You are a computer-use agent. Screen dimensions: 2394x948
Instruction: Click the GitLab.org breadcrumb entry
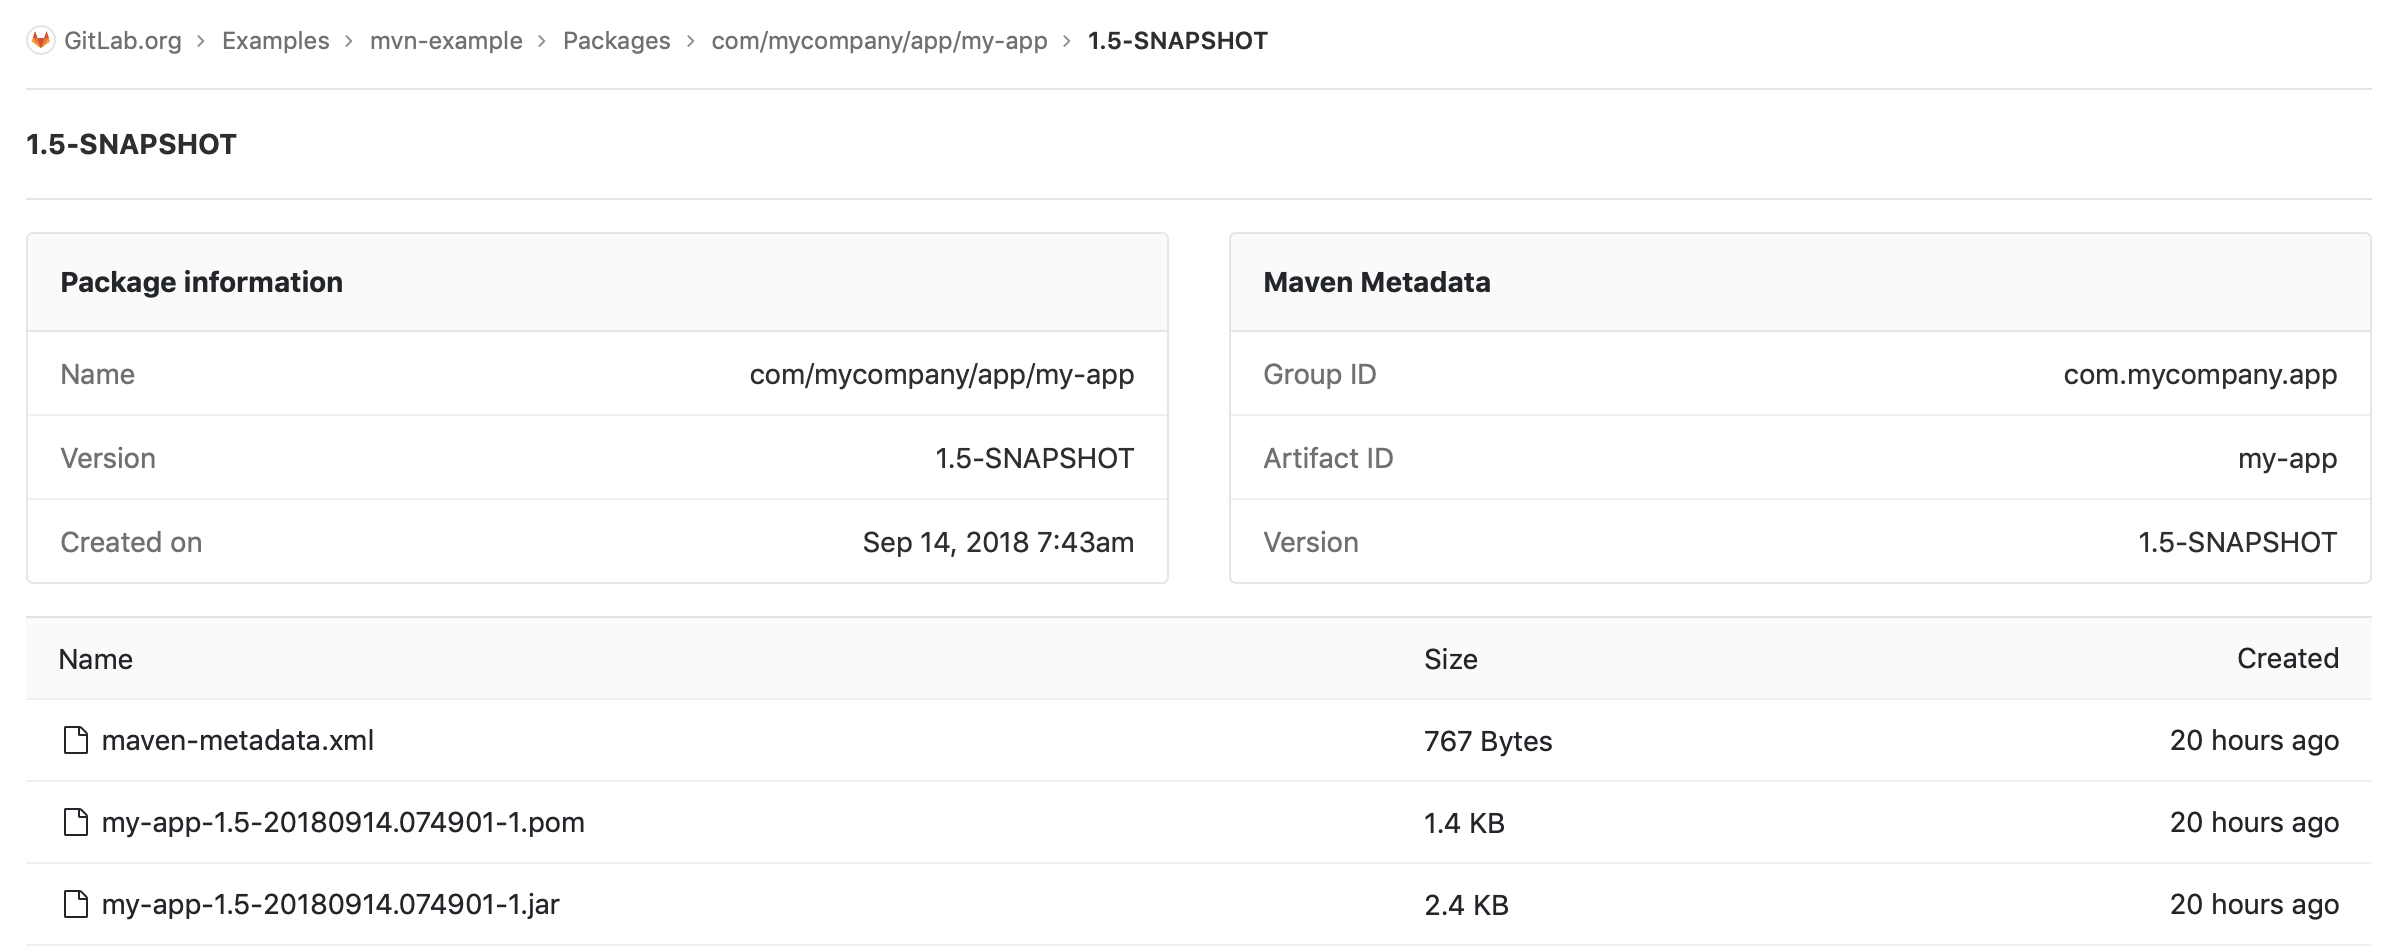(x=122, y=41)
